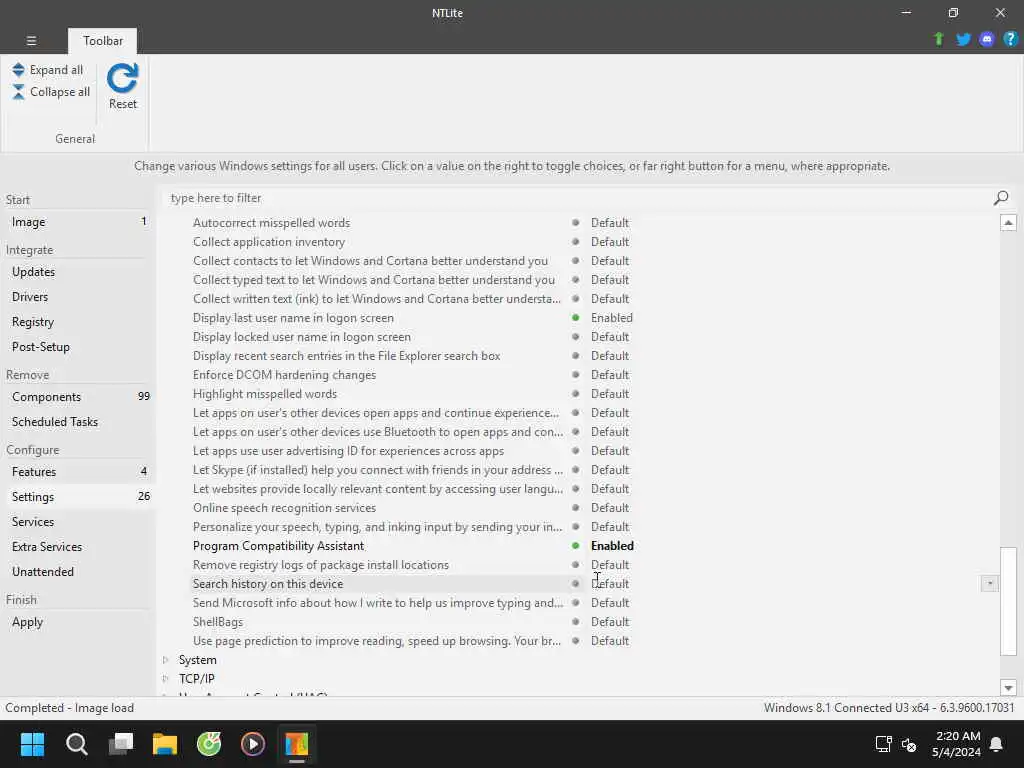
Task: Toggle Highlight misspelled words Default value
Action: 609,394
